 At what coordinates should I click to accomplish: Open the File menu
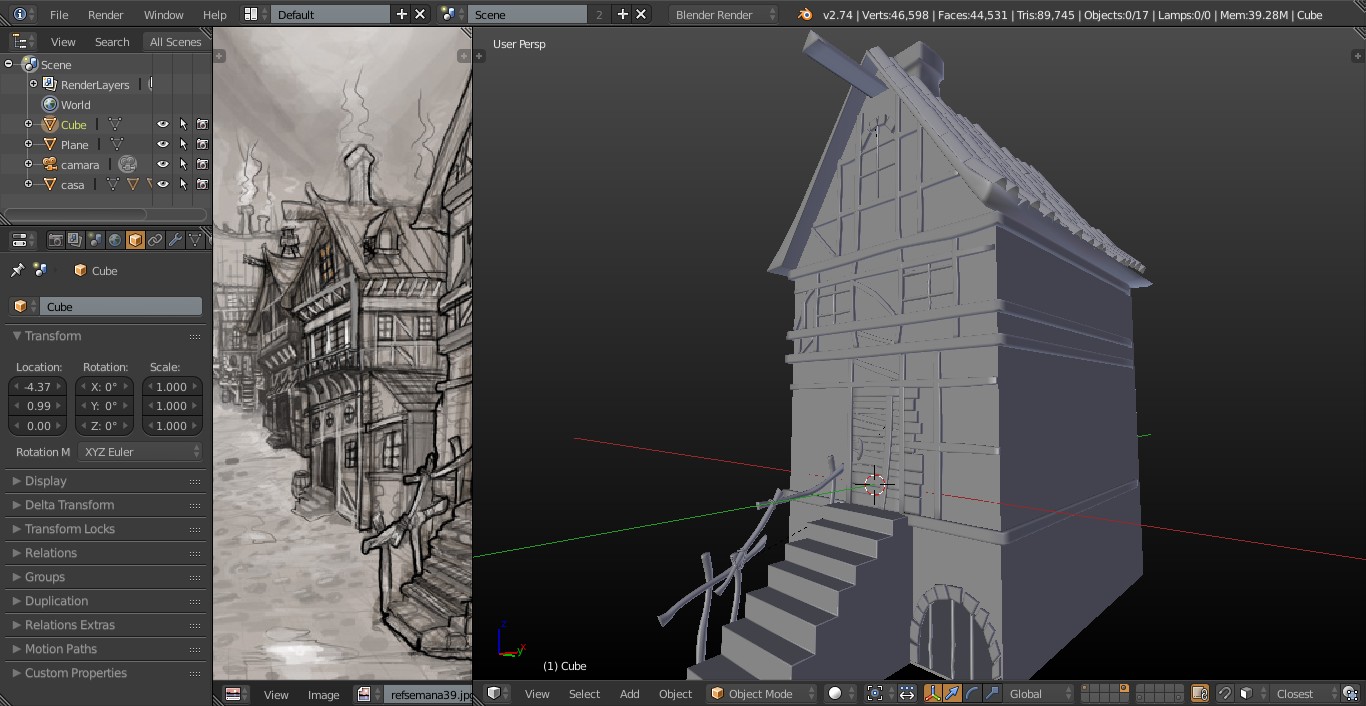59,14
